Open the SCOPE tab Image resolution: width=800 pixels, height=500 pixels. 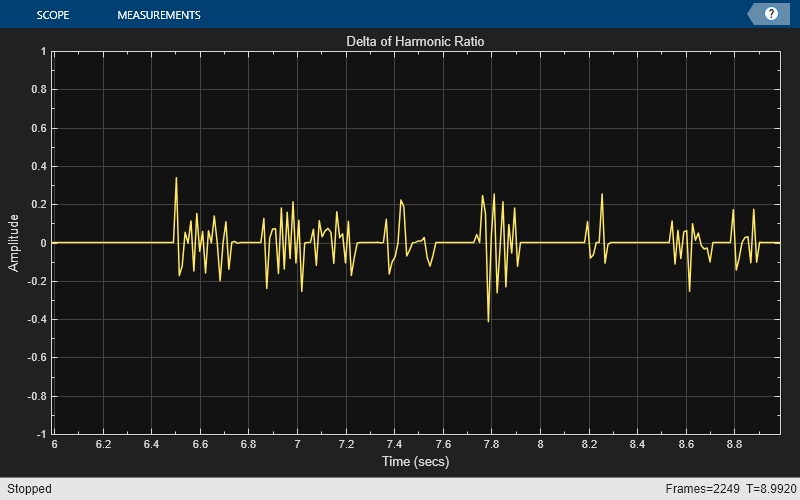[x=53, y=15]
